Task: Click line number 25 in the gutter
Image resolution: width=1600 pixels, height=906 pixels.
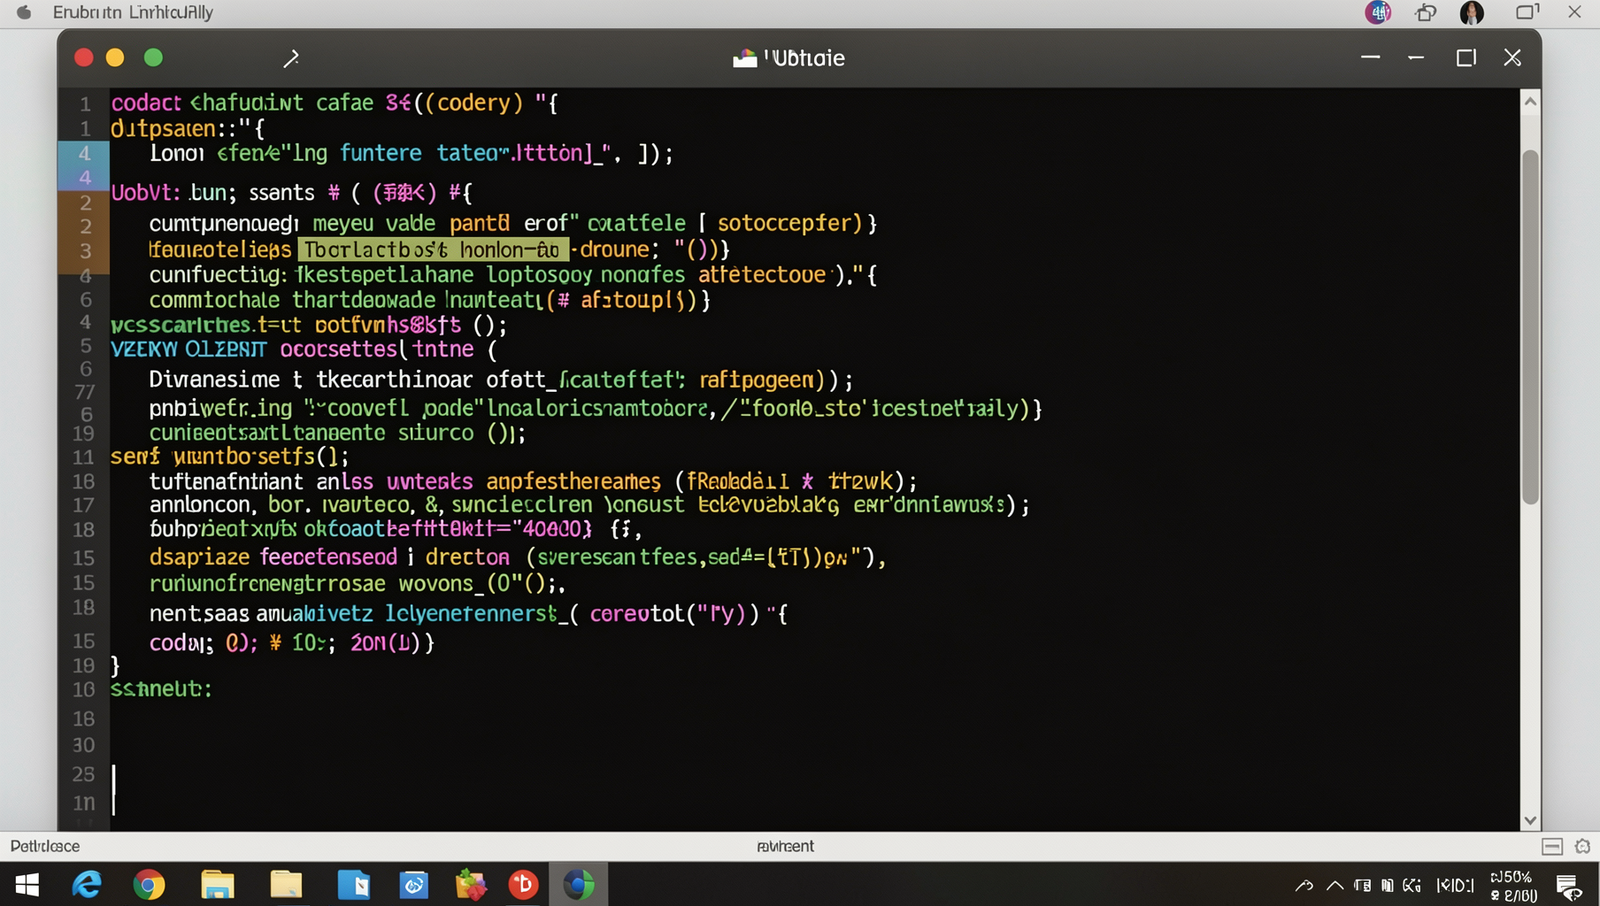Action: click(83, 774)
